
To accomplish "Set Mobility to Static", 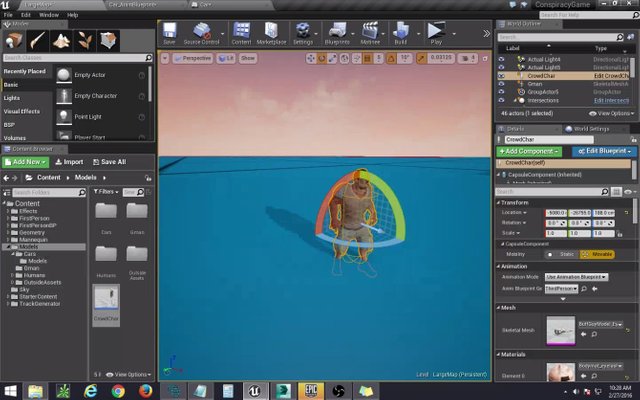I will pyautogui.click(x=562, y=254).
